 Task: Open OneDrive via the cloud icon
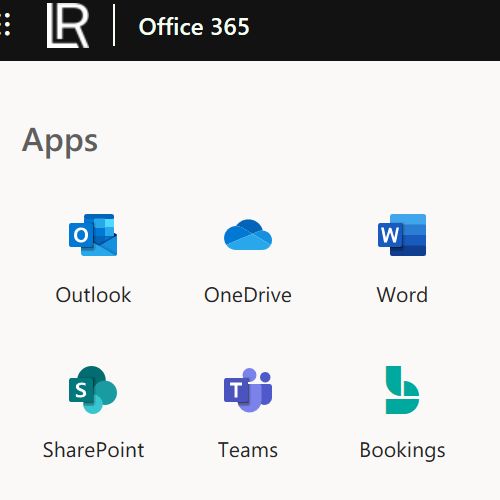[x=248, y=235]
